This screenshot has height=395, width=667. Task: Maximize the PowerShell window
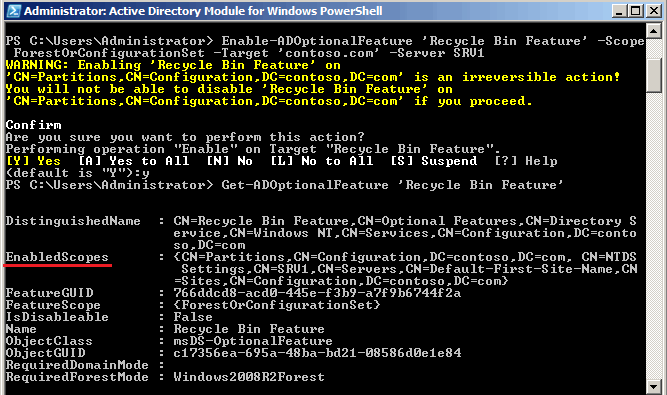point(636,11)
